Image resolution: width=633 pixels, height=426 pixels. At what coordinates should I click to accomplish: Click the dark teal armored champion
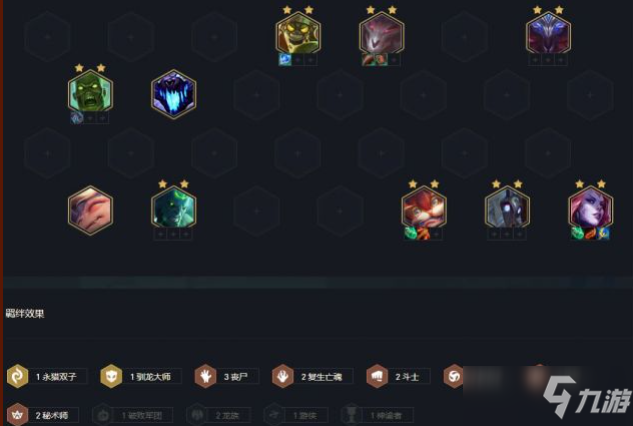pos(174,208)
